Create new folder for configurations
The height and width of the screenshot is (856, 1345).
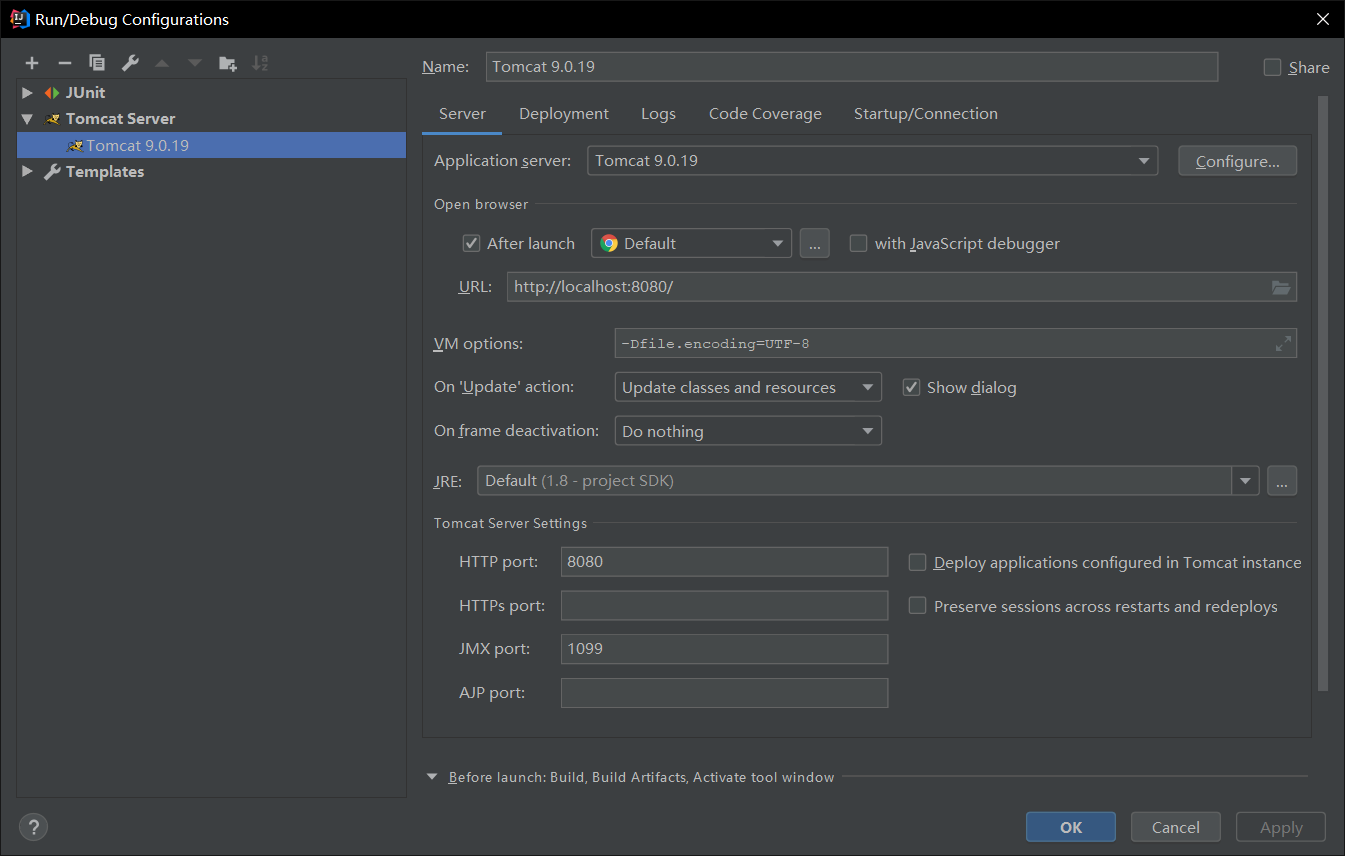tap(228, 63)
